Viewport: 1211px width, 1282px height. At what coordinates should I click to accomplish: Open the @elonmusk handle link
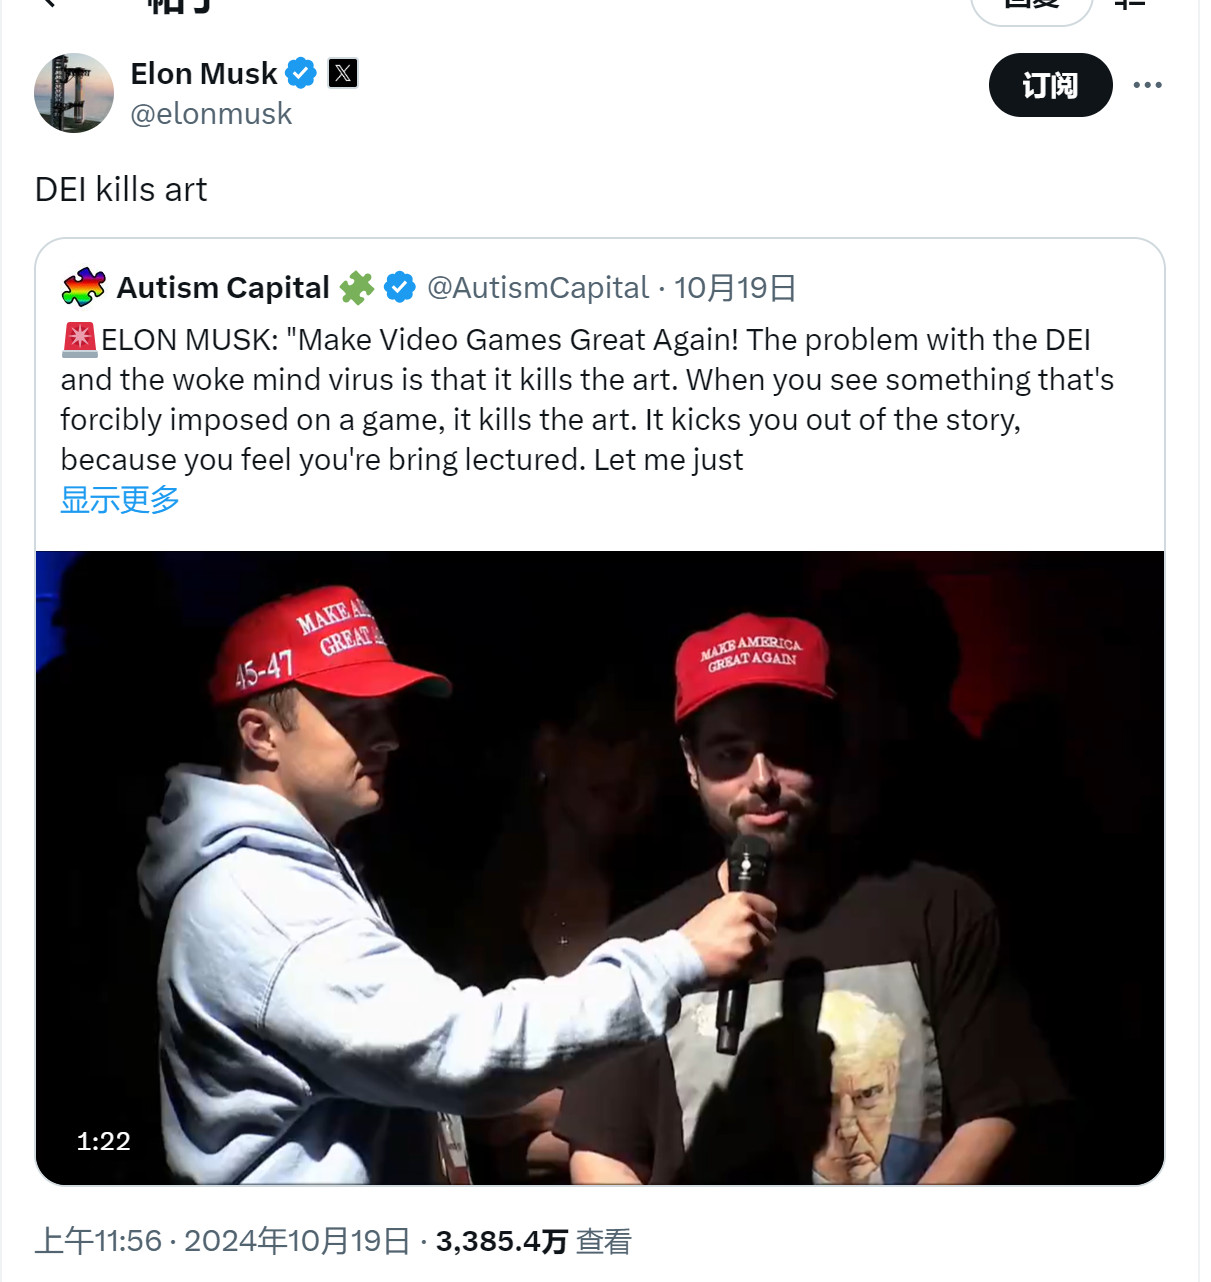click(211, 114)
